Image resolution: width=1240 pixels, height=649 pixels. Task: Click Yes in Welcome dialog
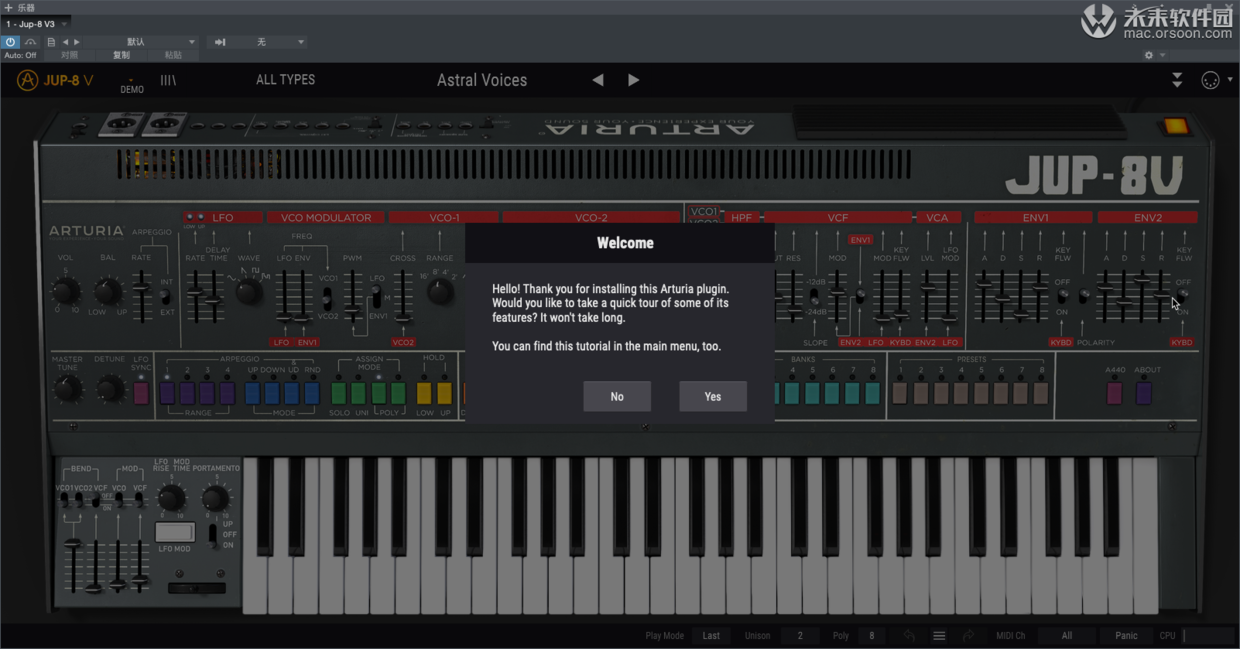[x=713, y=396]
